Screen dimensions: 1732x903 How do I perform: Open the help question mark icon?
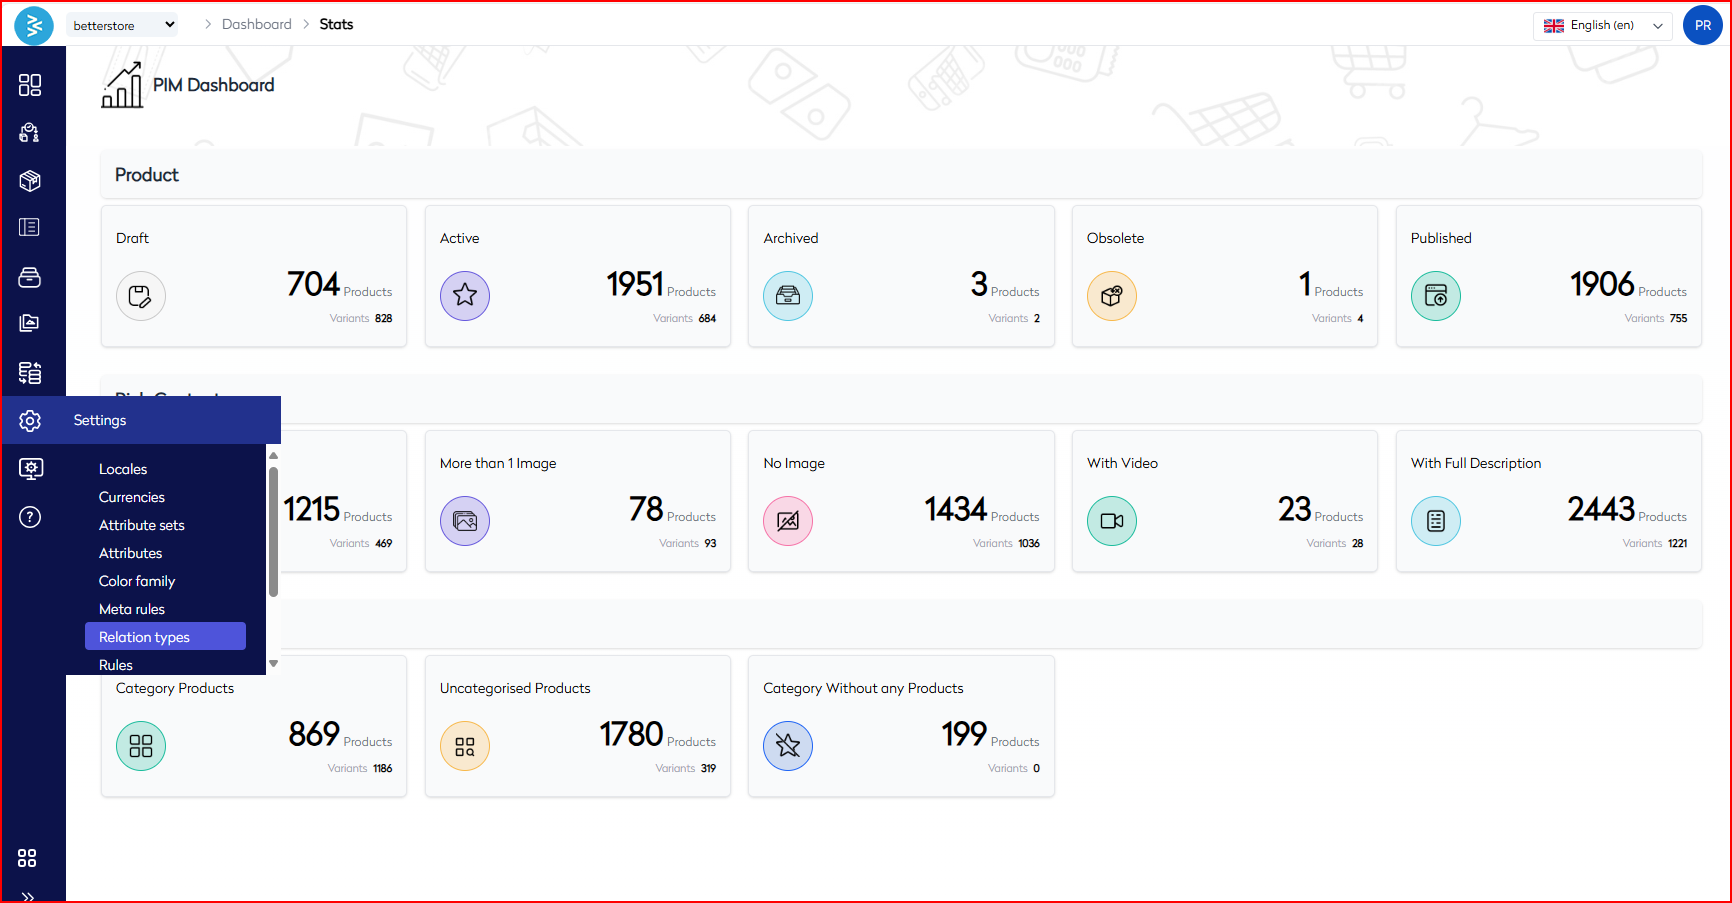tap(30, 517)
